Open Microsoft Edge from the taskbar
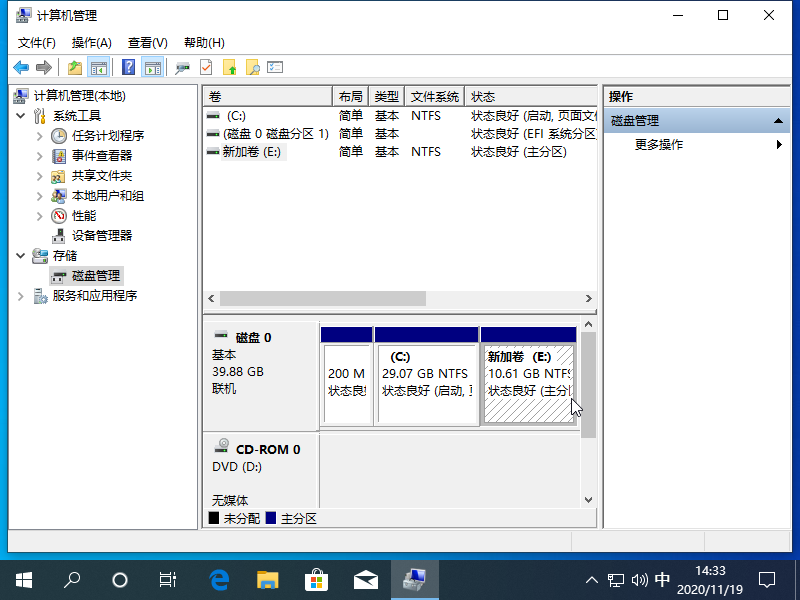The image size is (800, 600). point(219,580)
